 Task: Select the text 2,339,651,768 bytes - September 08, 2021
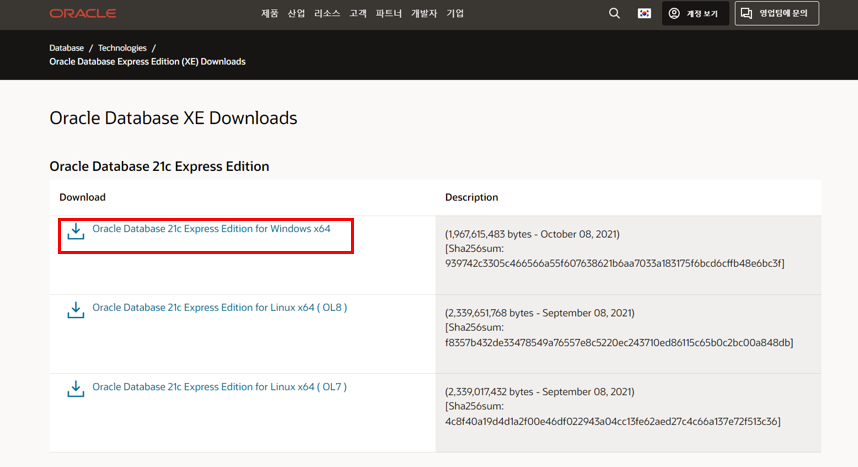pyautogui.click(x=540, y=313)
